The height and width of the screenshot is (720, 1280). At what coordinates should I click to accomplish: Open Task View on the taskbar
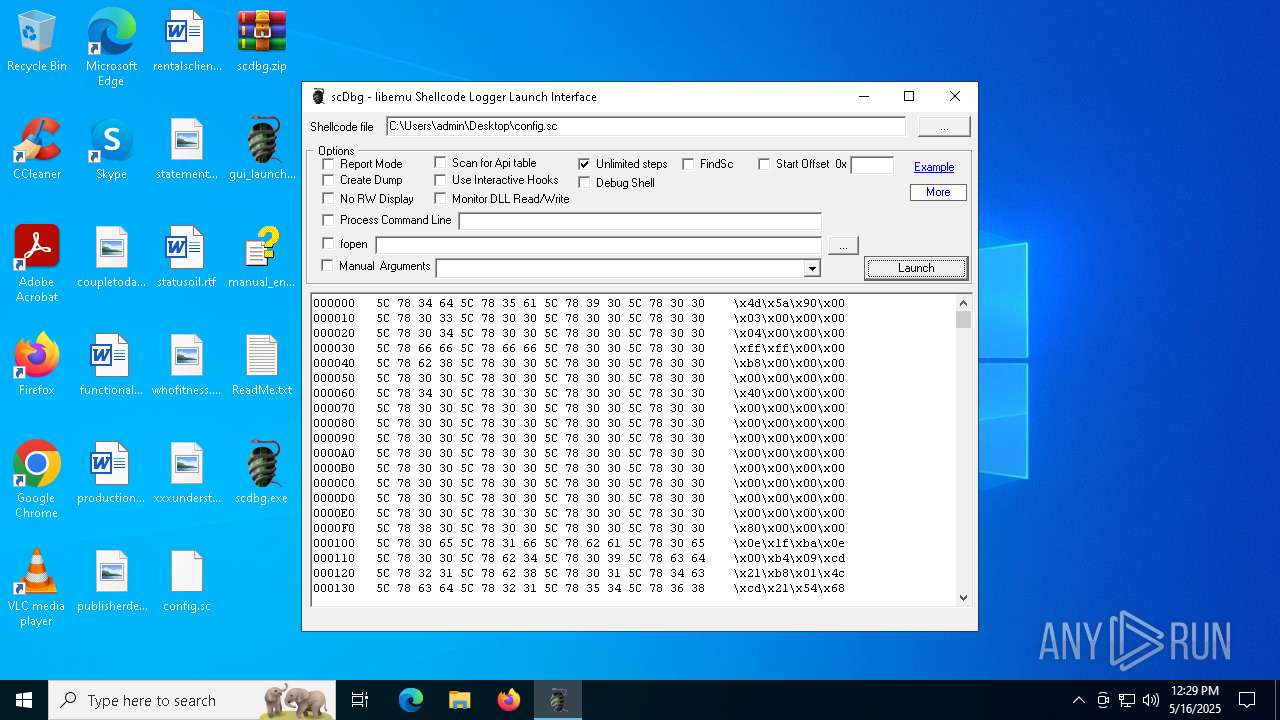coord(360,700)
